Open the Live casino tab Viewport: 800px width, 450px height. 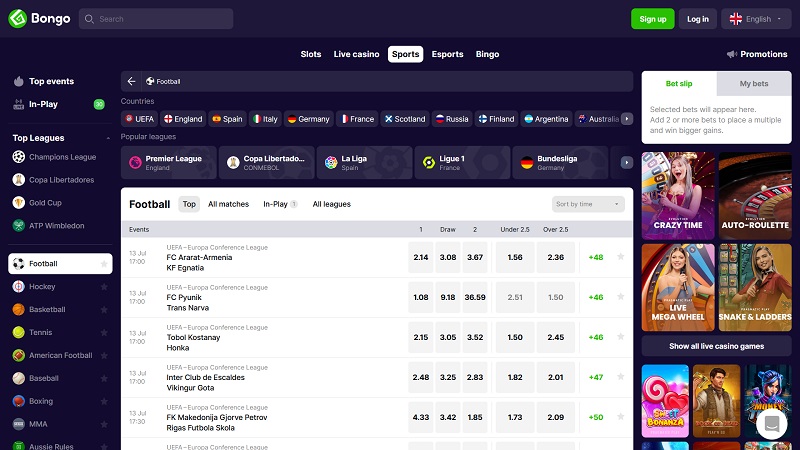[356, 54]
